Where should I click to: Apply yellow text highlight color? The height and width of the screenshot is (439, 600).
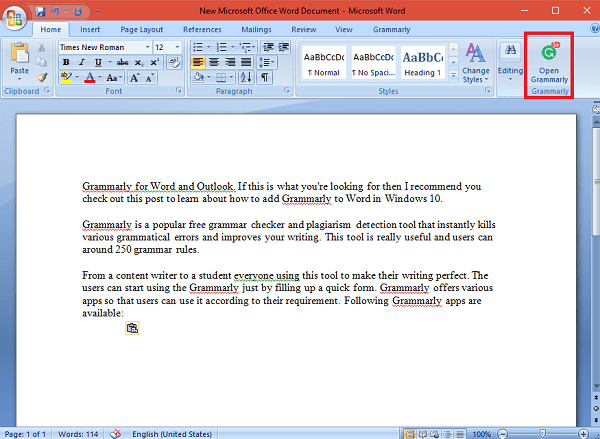66,77
